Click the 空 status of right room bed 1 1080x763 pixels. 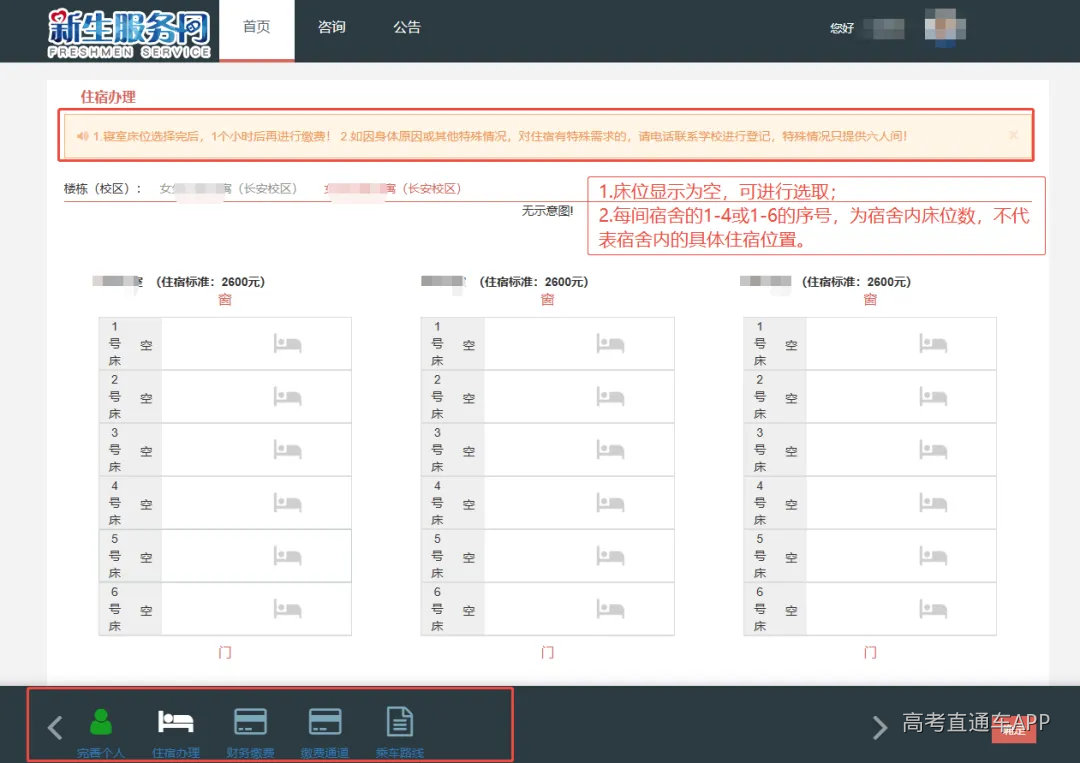(791, 345)
